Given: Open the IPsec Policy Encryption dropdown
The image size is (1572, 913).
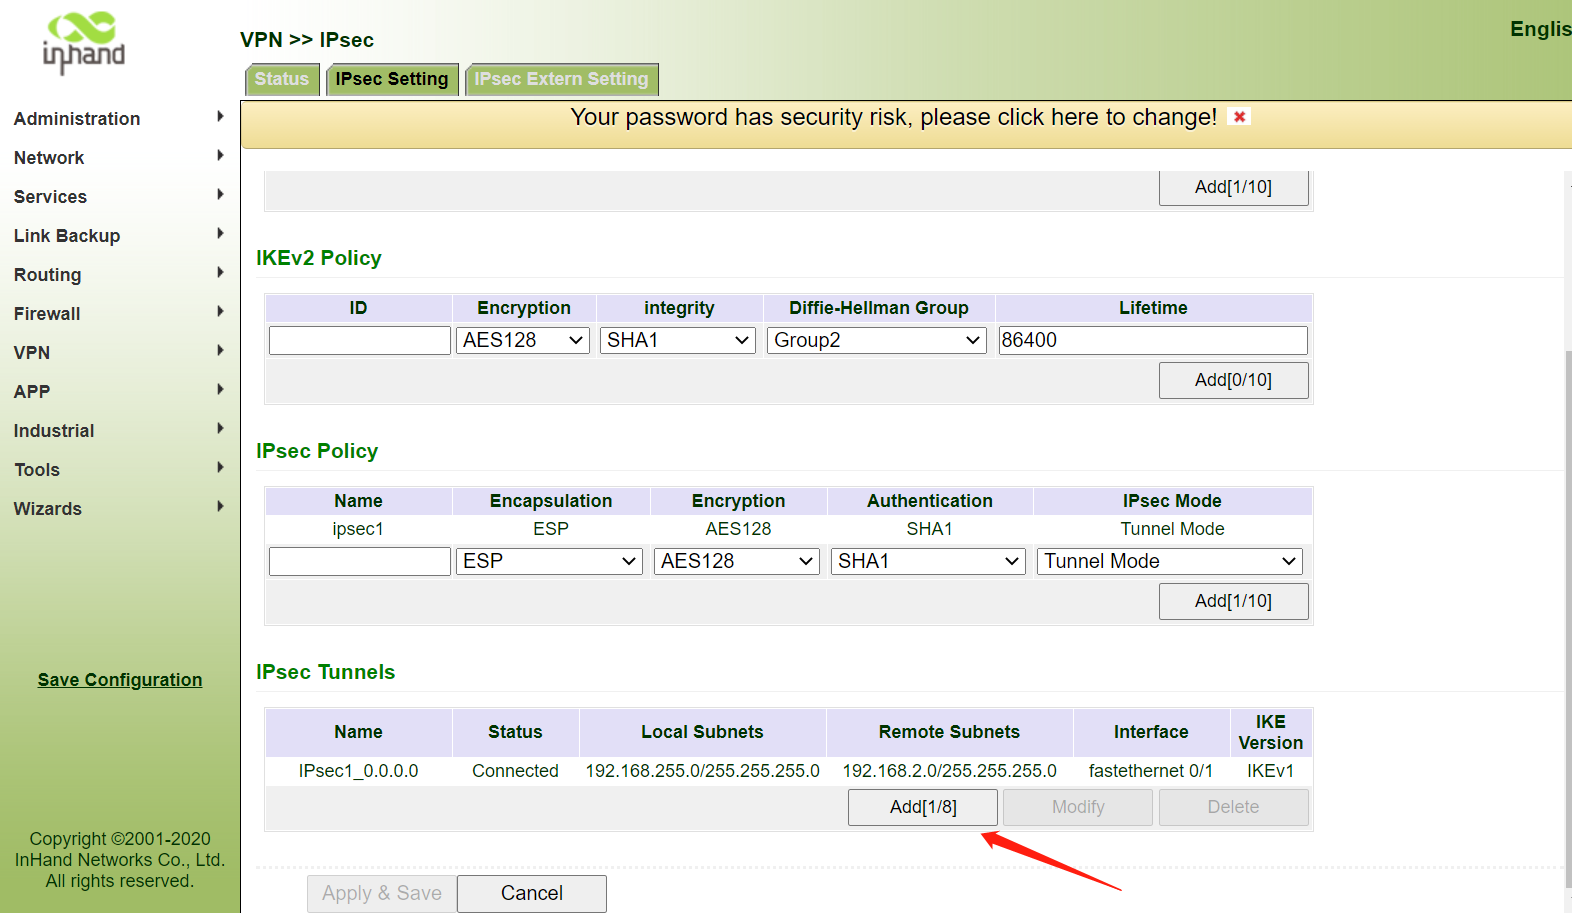Looking at the screenshot, I should click(737, 562).
